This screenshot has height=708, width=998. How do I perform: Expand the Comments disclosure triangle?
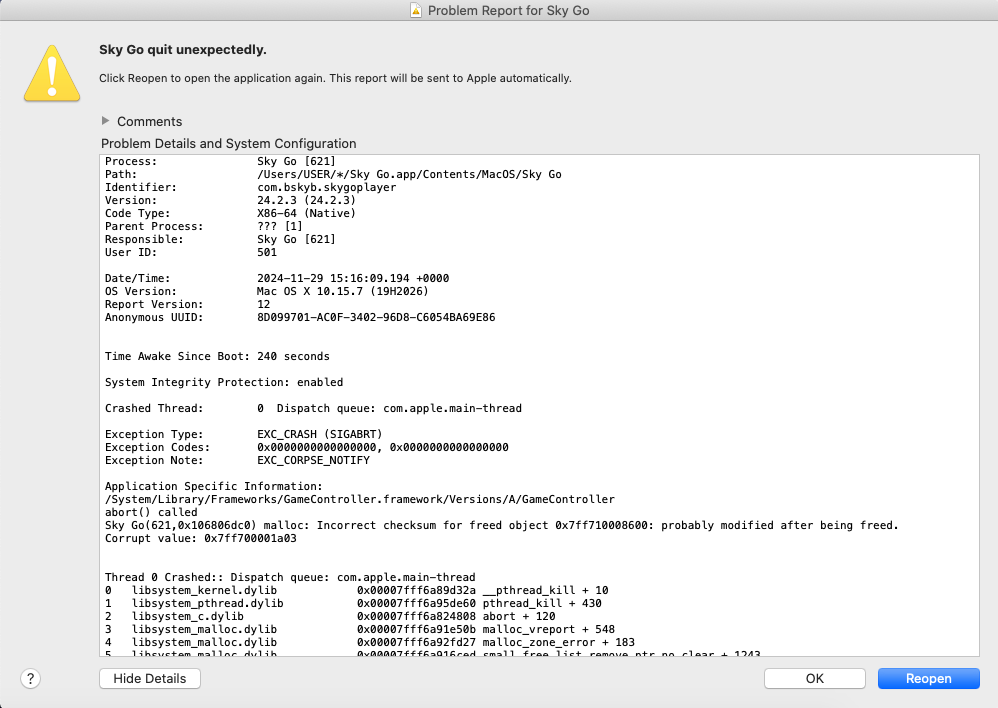106,120
